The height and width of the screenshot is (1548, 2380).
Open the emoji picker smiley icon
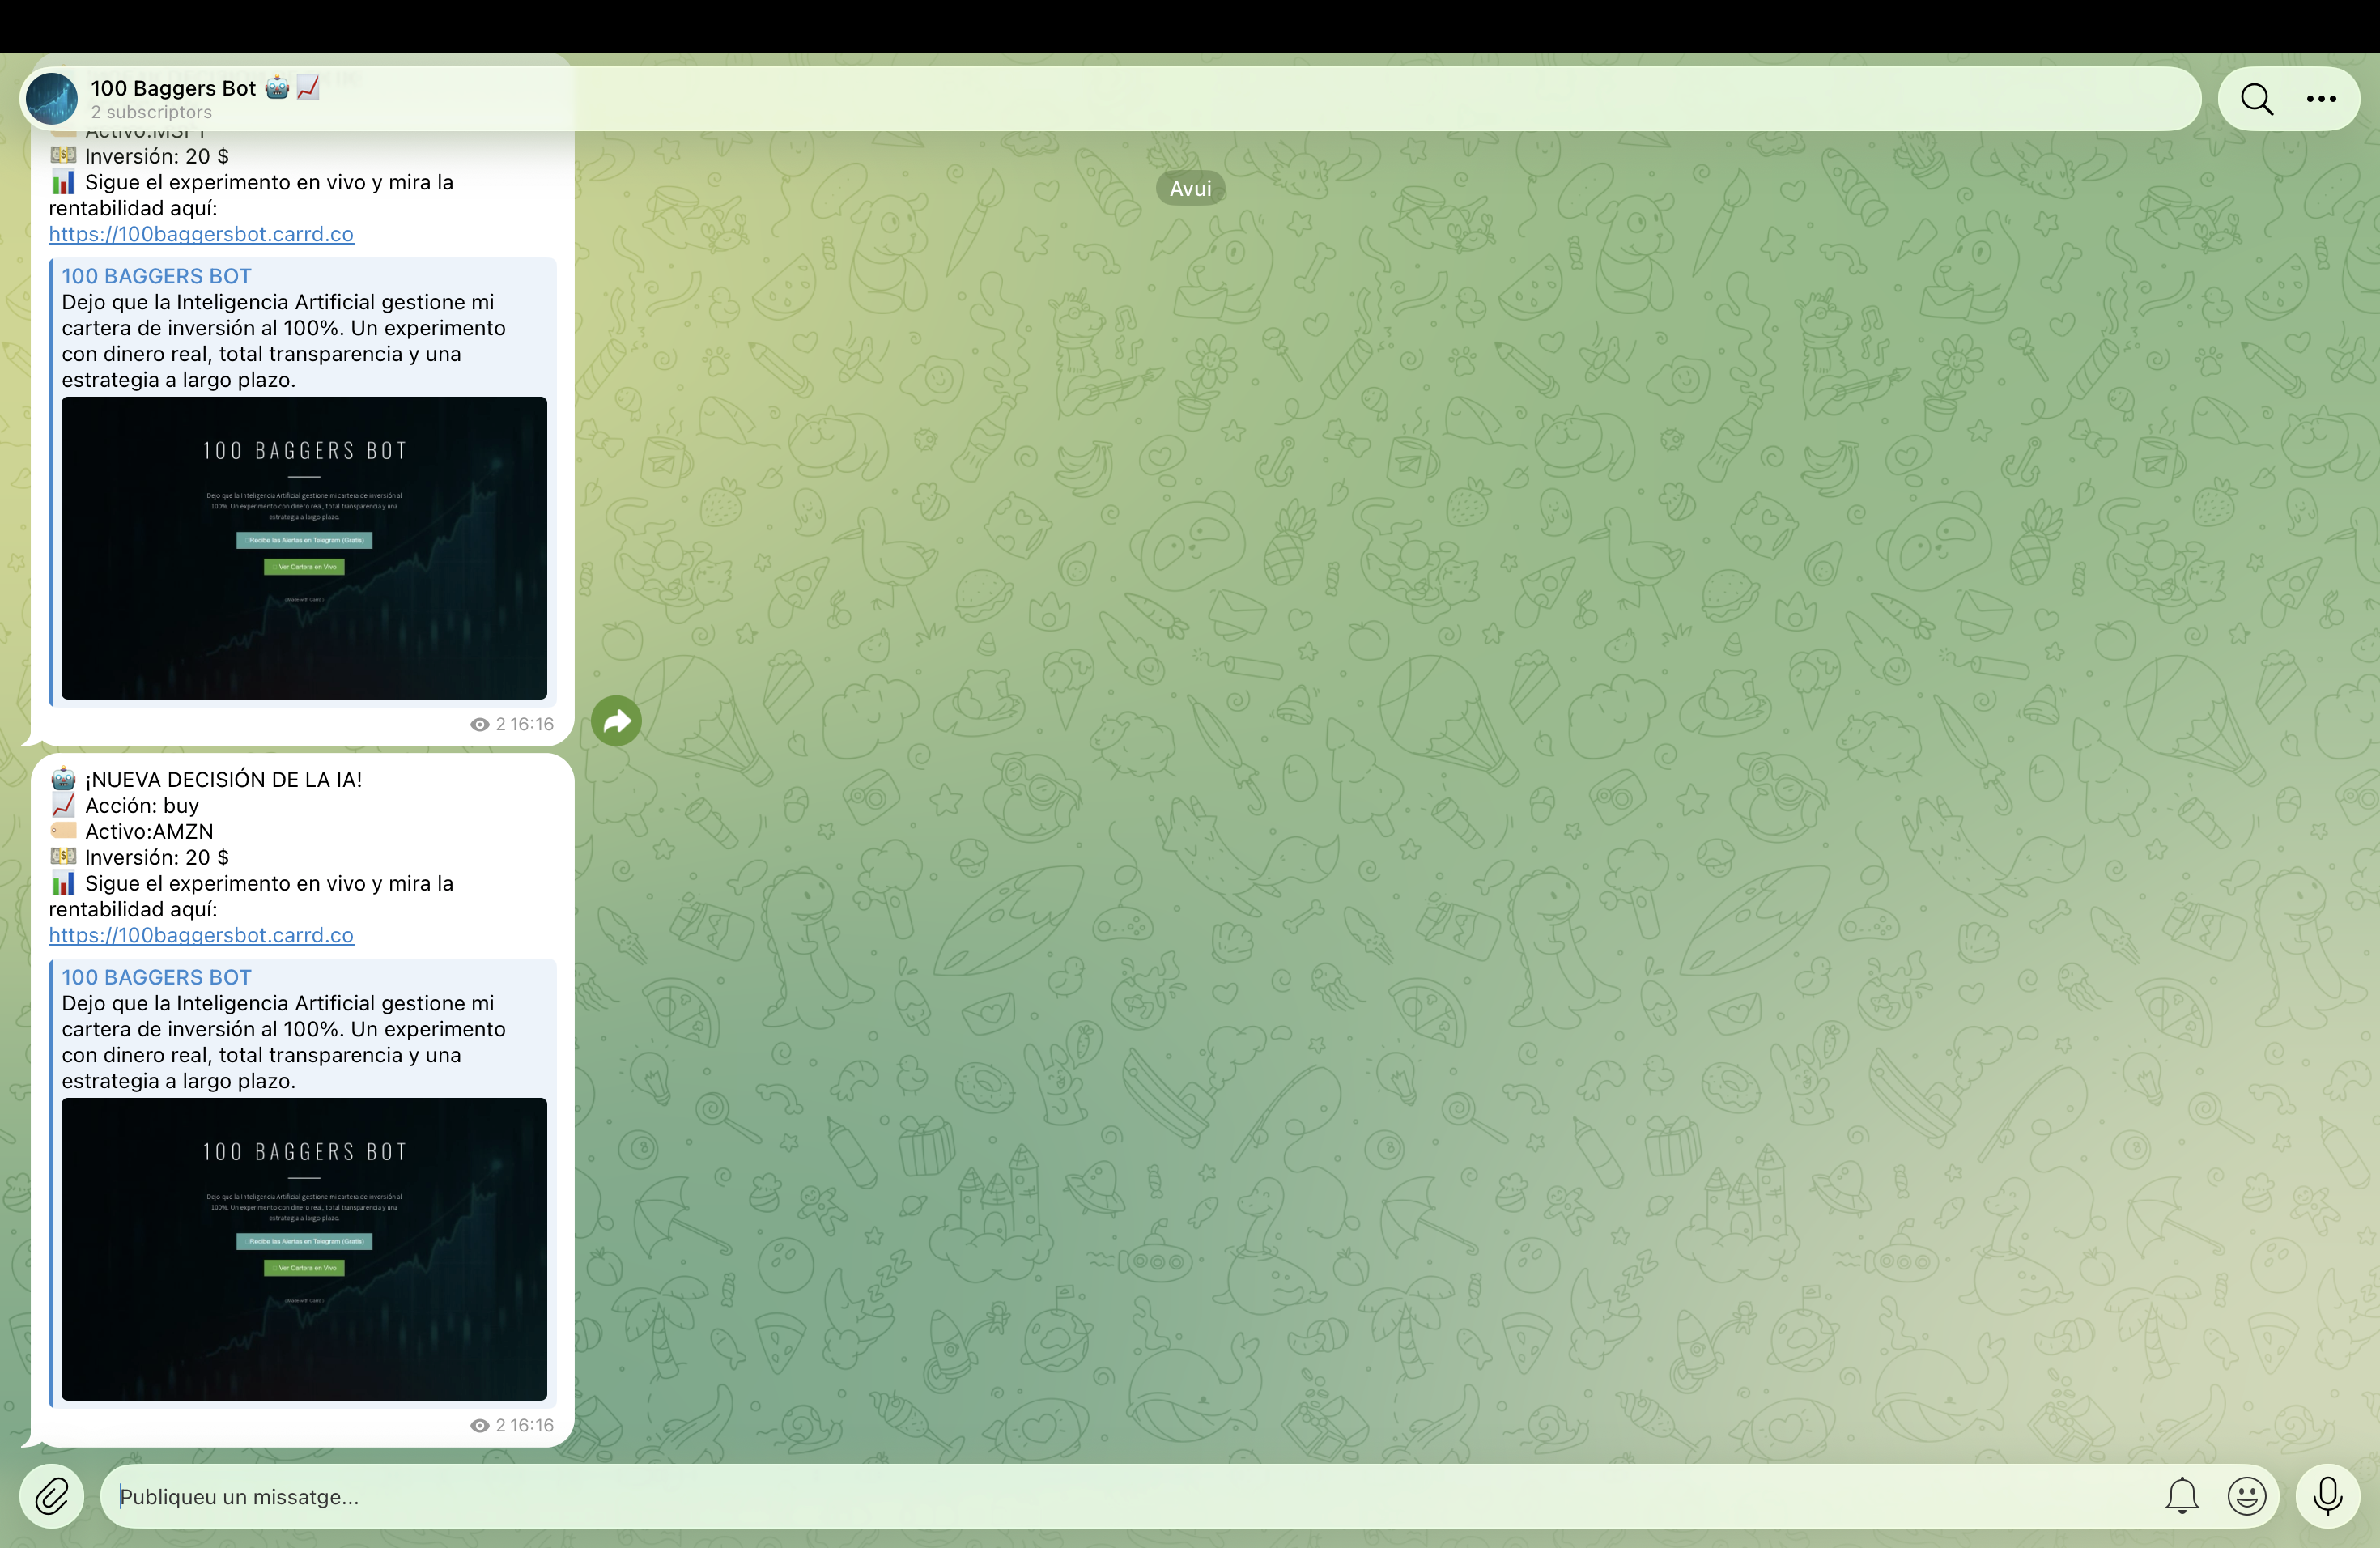pos(2246,1496)
